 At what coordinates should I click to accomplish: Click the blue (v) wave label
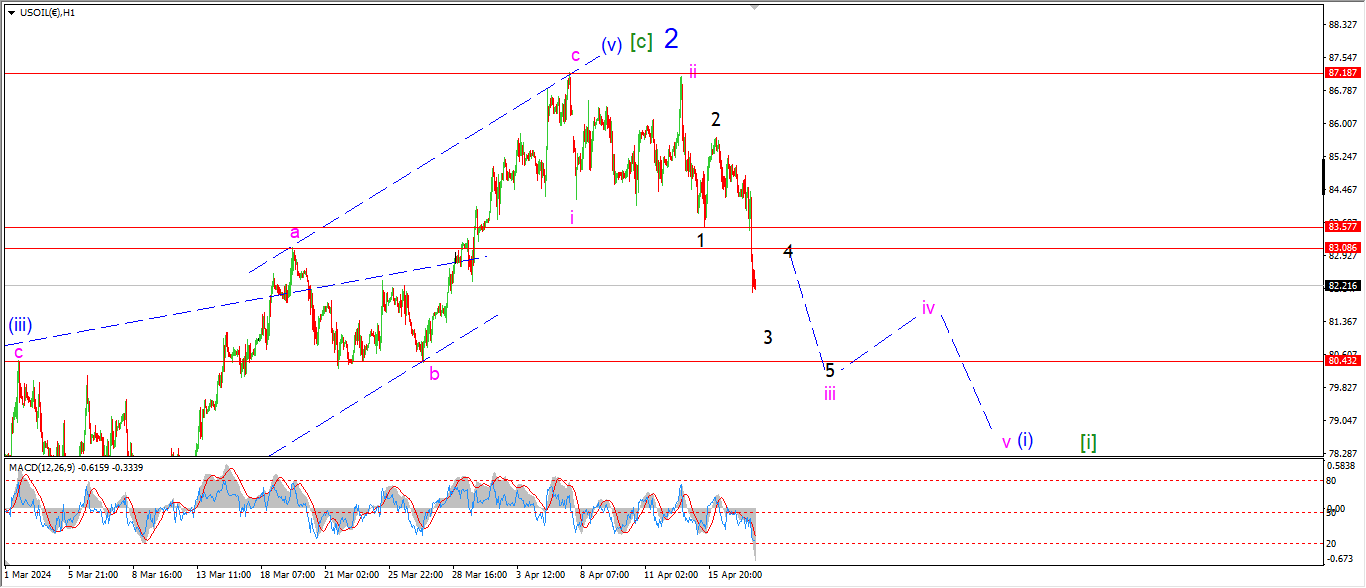pos(611,44)
